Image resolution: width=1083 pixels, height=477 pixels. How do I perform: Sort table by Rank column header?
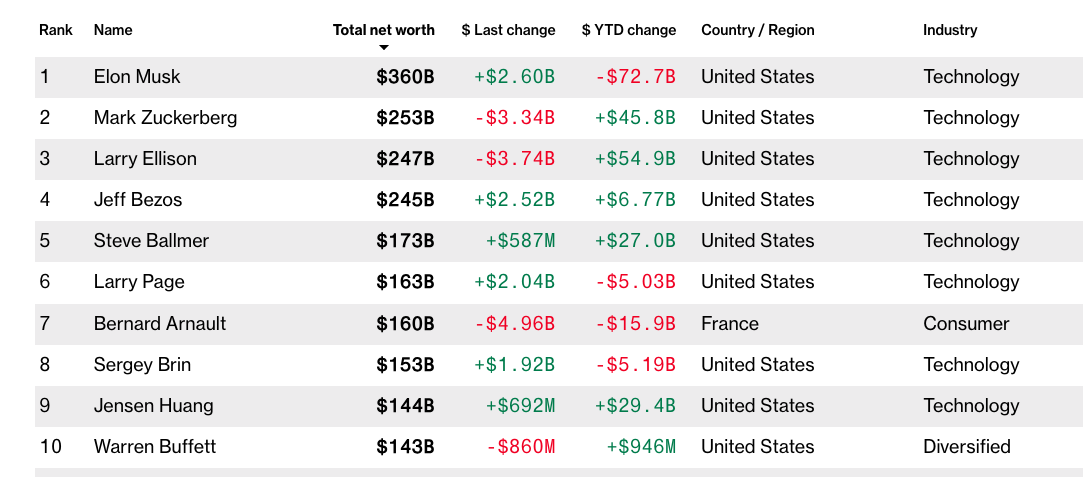(x=56, y=30)
